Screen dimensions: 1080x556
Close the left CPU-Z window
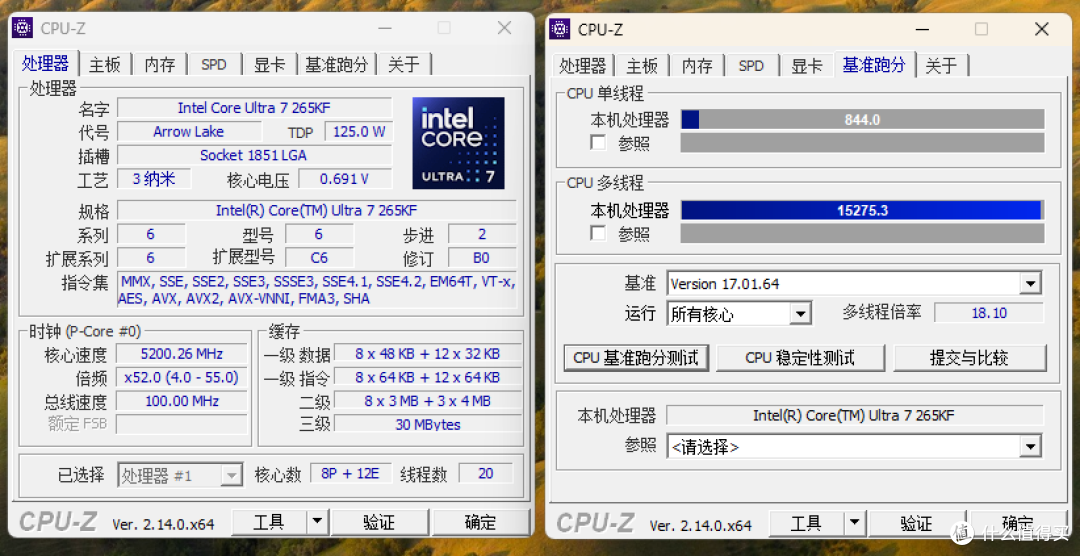pyautogui.click(x=504, y=28)
